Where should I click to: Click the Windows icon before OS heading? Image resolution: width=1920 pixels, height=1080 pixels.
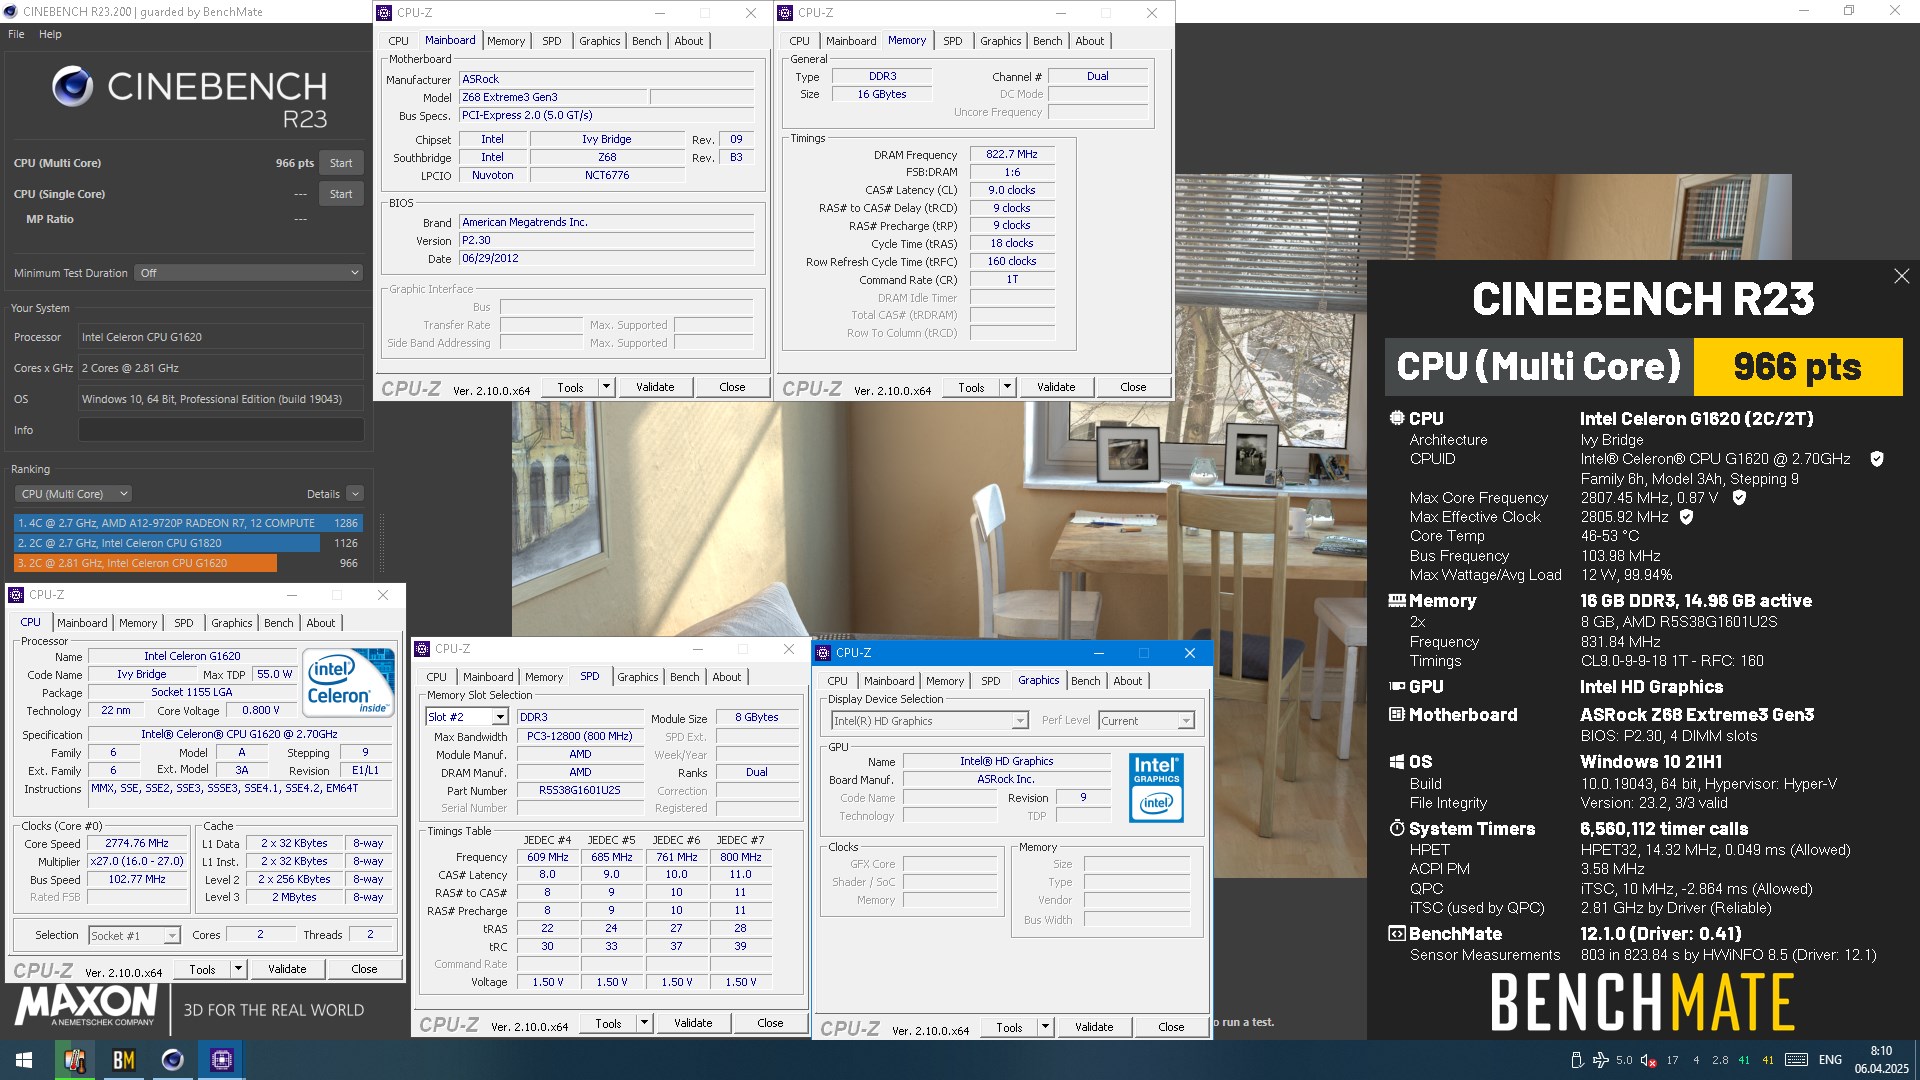point(1397,762)
